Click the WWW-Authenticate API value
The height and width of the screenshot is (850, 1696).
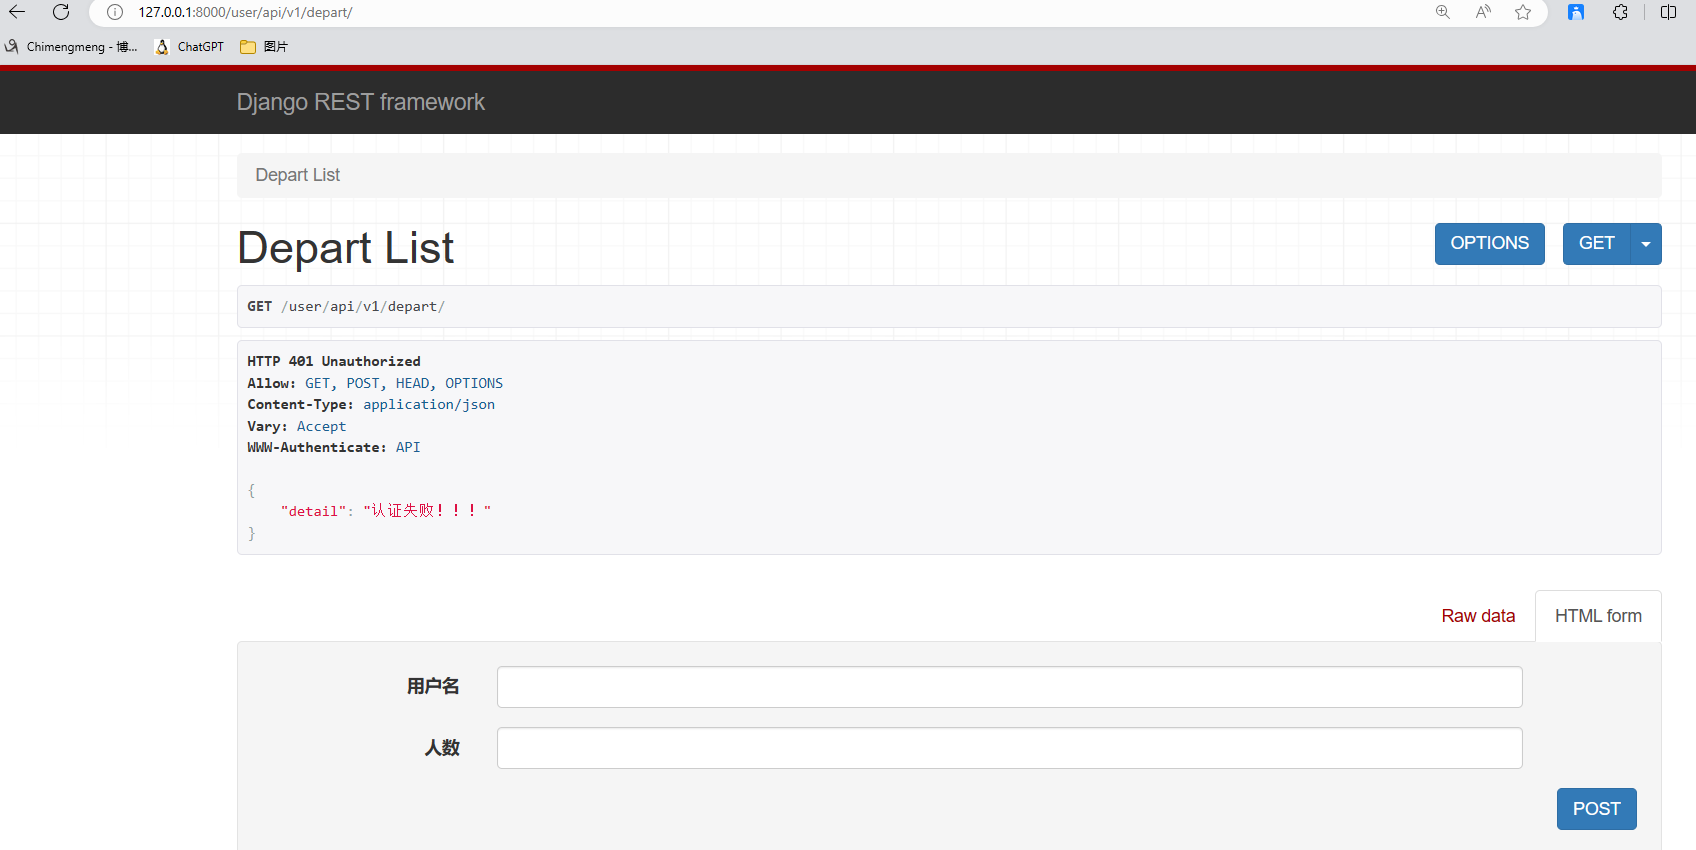[x=408, y=447]
